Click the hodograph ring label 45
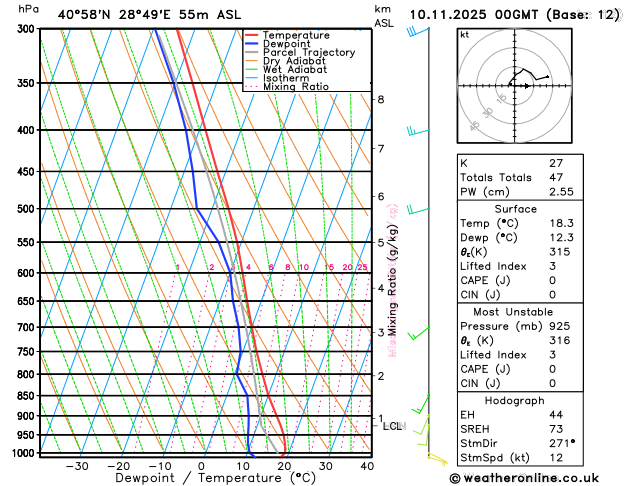 click(474, 126)
